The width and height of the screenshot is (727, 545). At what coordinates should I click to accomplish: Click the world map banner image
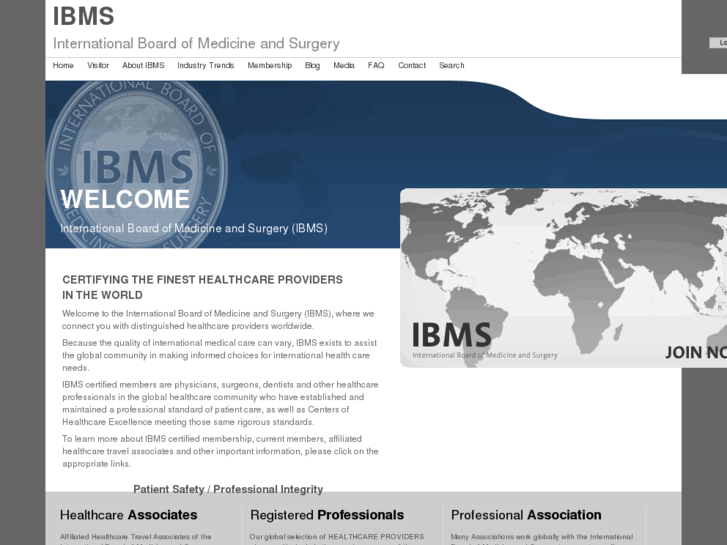point(563,278)
